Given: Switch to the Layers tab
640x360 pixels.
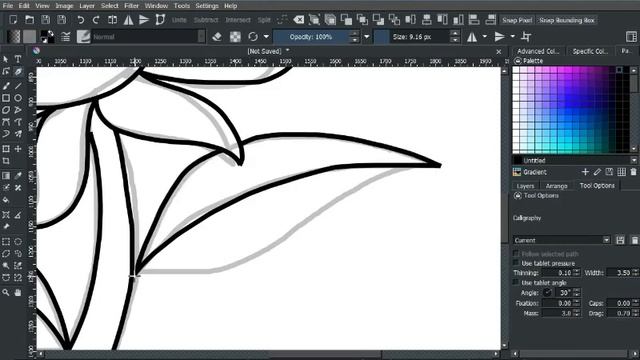Looking at the screenshot, I should coord(525,186).
